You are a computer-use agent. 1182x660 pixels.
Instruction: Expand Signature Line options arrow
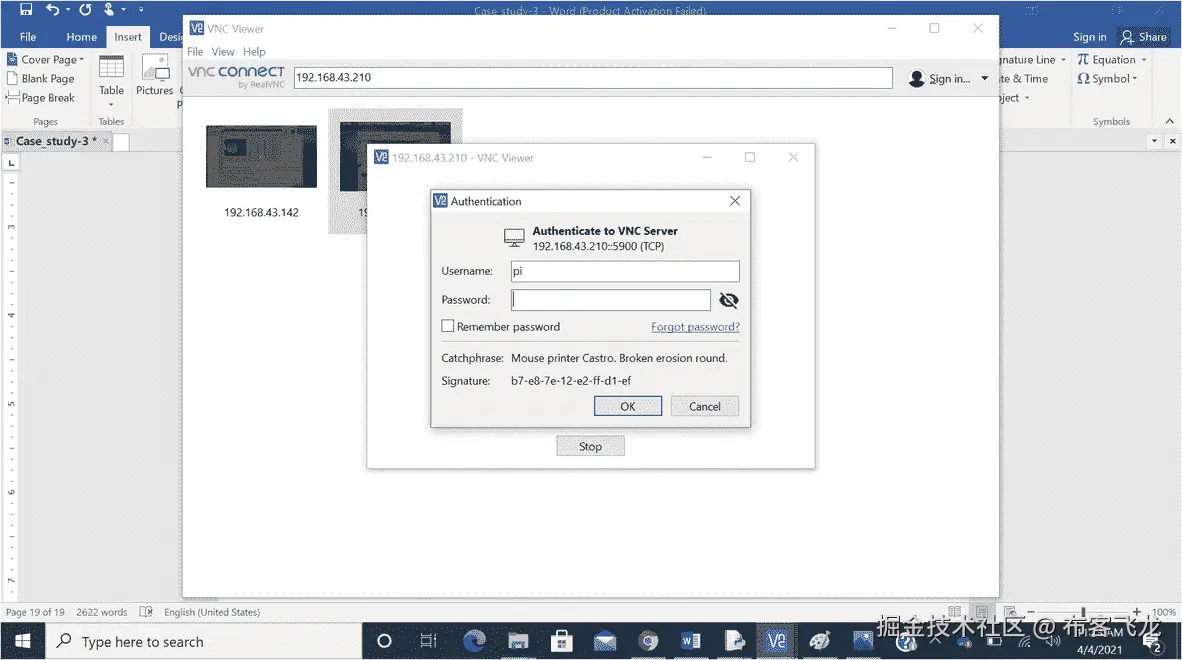[1063, 60]
